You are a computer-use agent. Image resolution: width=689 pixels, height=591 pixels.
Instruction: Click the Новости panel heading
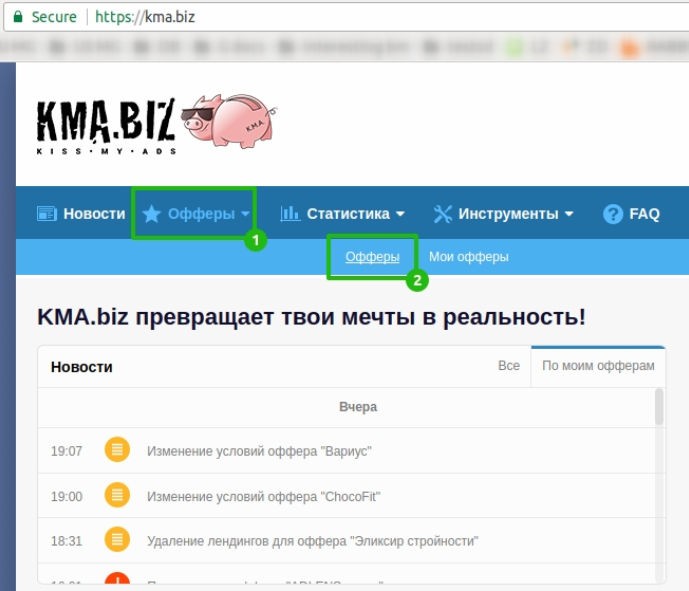point(82,367)
